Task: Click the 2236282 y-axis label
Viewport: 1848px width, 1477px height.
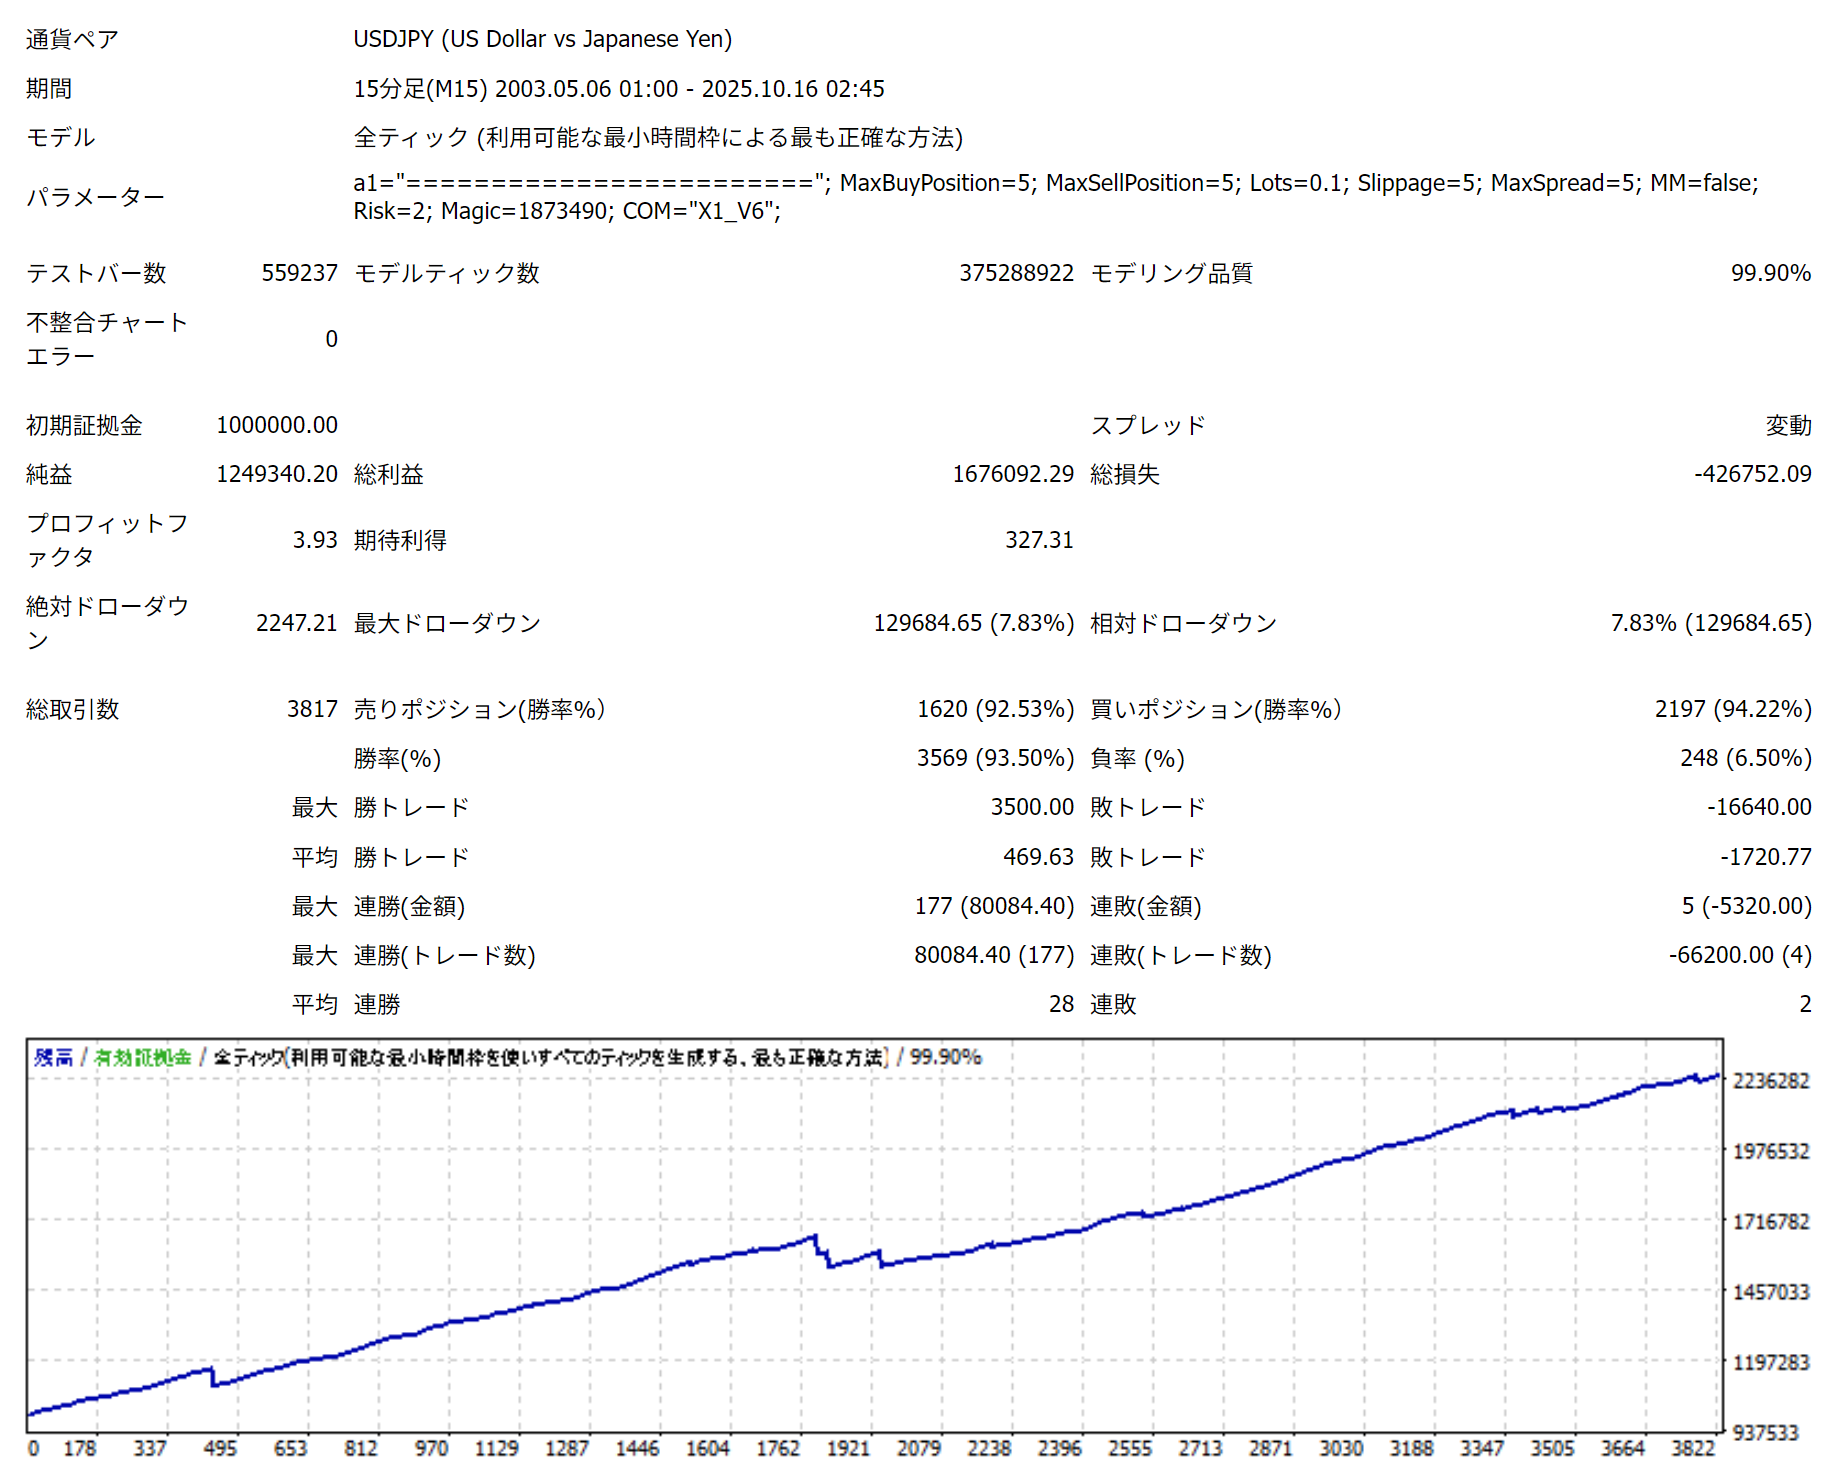Action: (x=1770, y=1081)
